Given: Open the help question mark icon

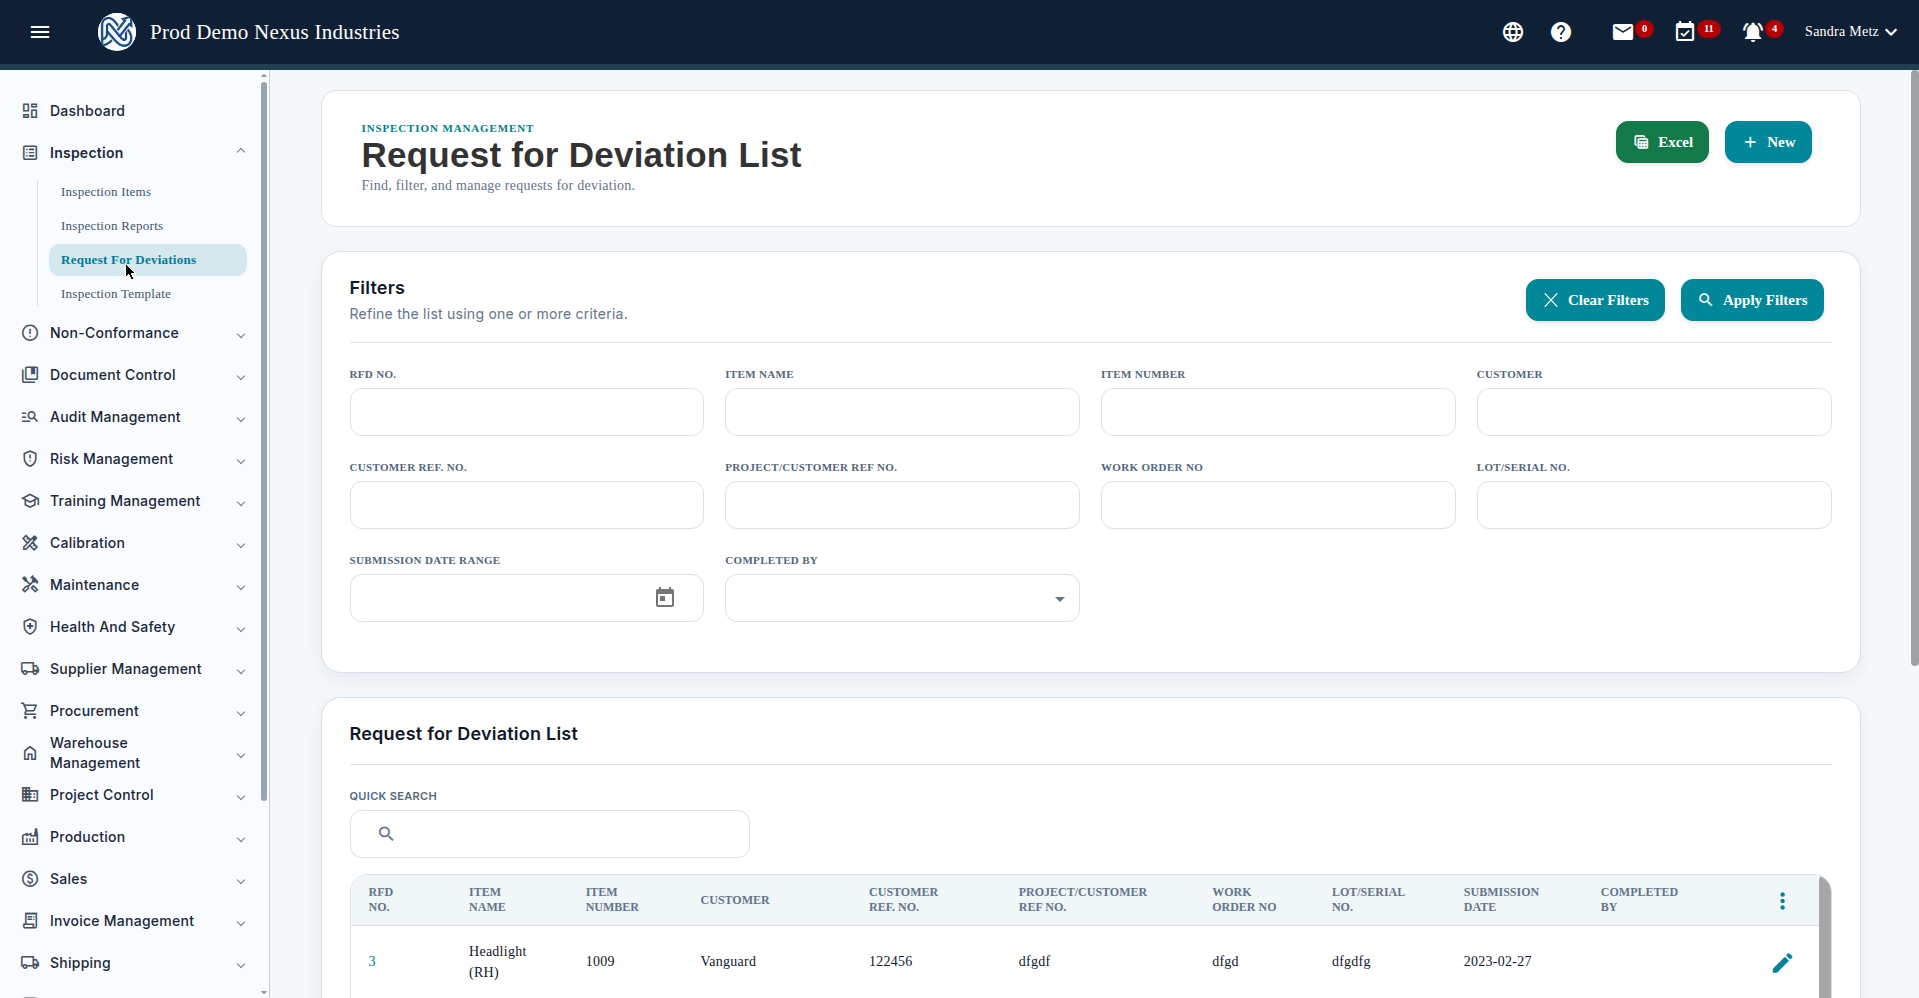Looking at the screenshot, I should (1561, 32).
